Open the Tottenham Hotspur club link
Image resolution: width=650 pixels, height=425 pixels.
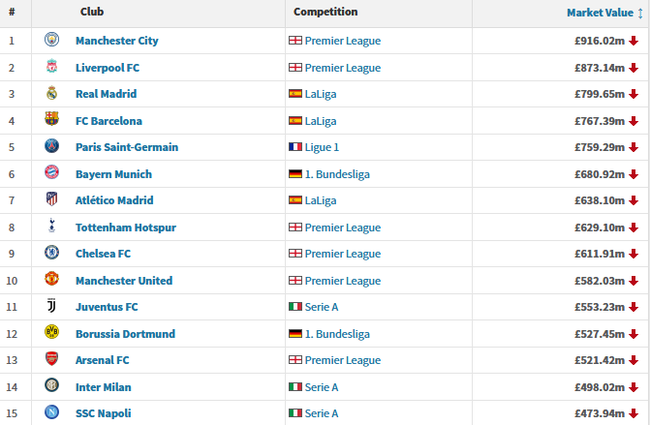pyautogui.click(x=125, y=227)
